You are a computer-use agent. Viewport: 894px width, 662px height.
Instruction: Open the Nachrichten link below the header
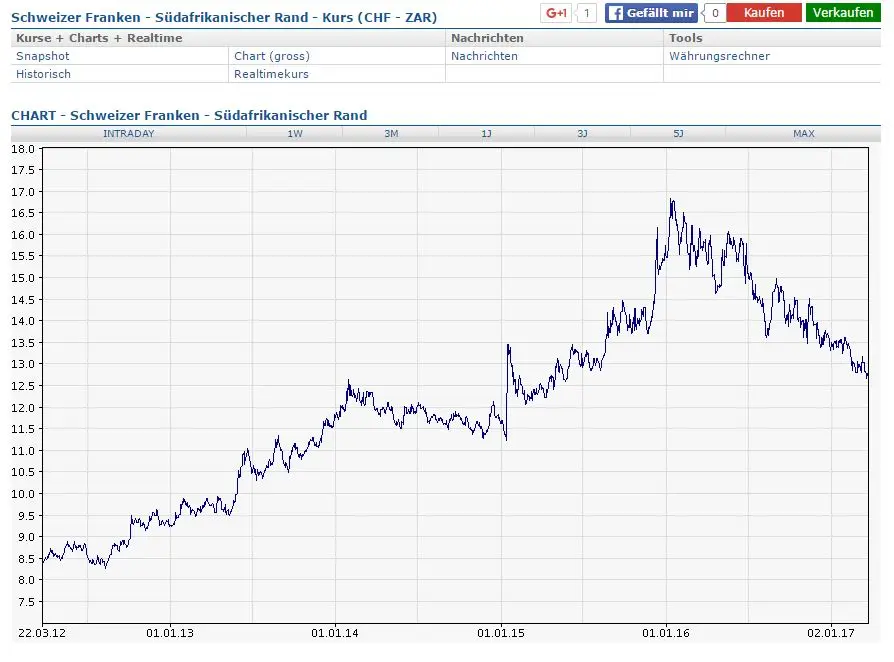click(x=484, y=56)
